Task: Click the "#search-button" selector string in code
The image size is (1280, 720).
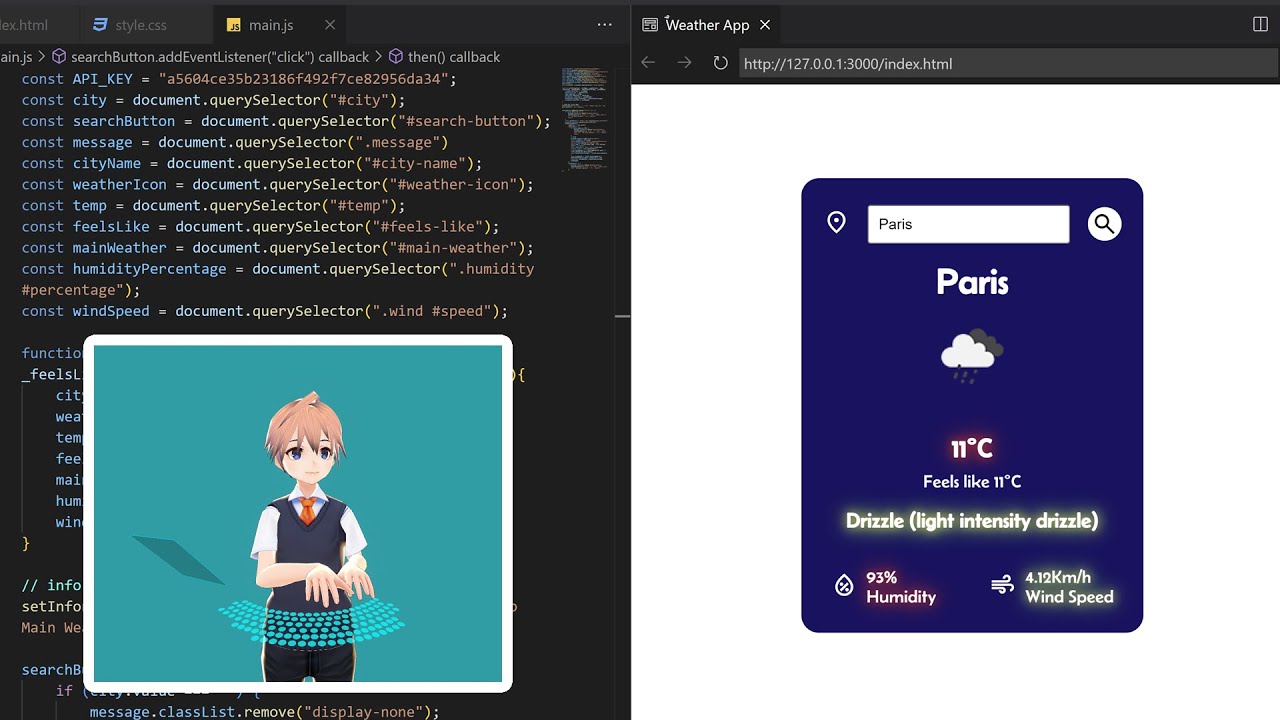Action: tap(465, 121)
